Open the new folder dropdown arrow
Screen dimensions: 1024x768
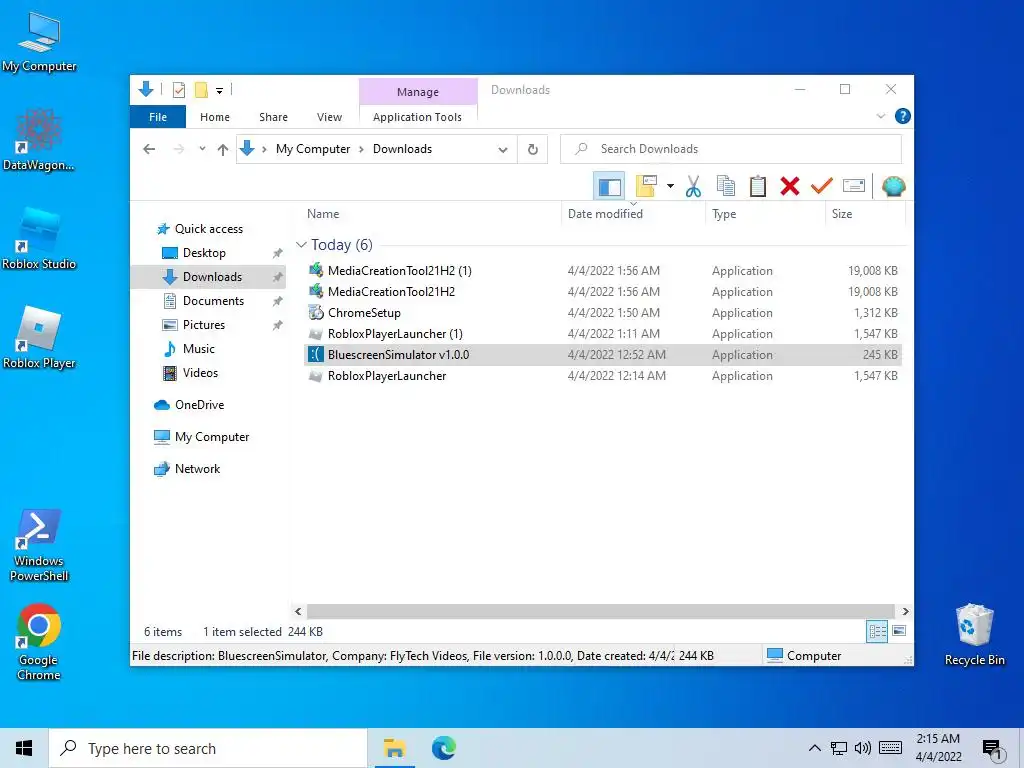[670, 186]
